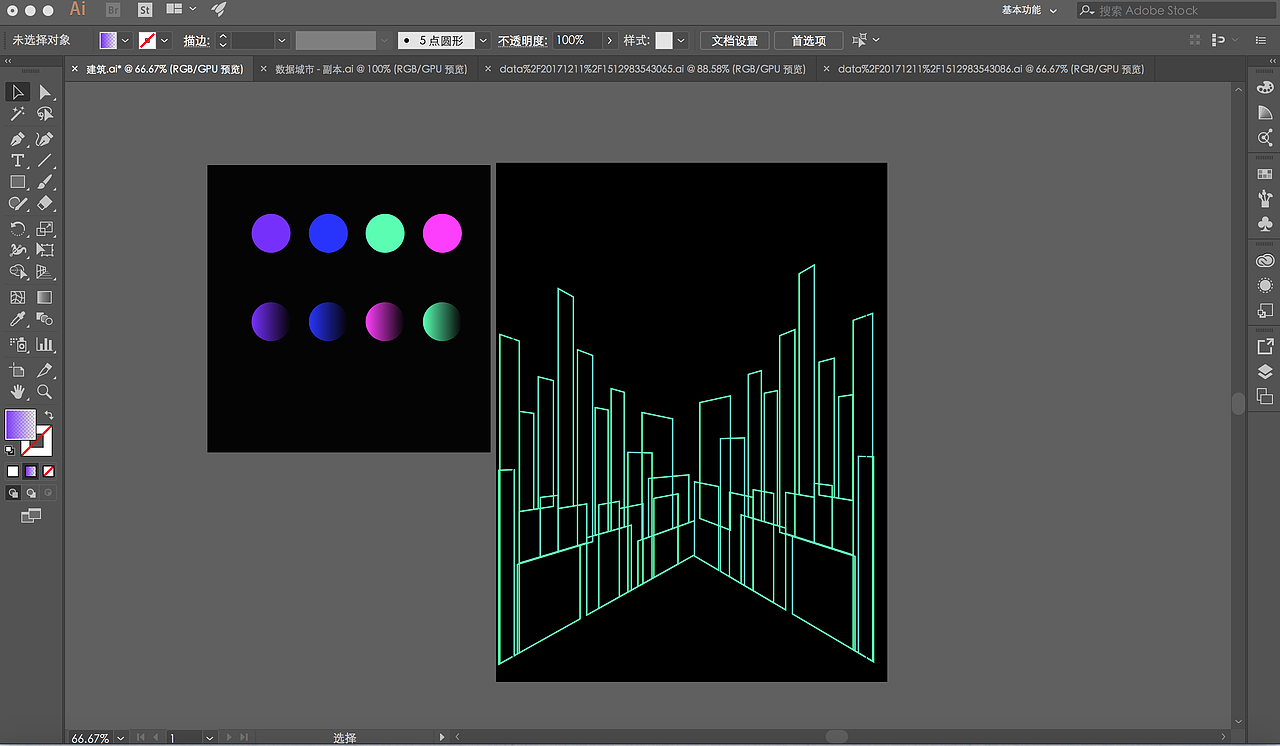Open the fill color dropdown in control bar
The width and height of the screenshot is (1280, 746).
click(126, 41)
